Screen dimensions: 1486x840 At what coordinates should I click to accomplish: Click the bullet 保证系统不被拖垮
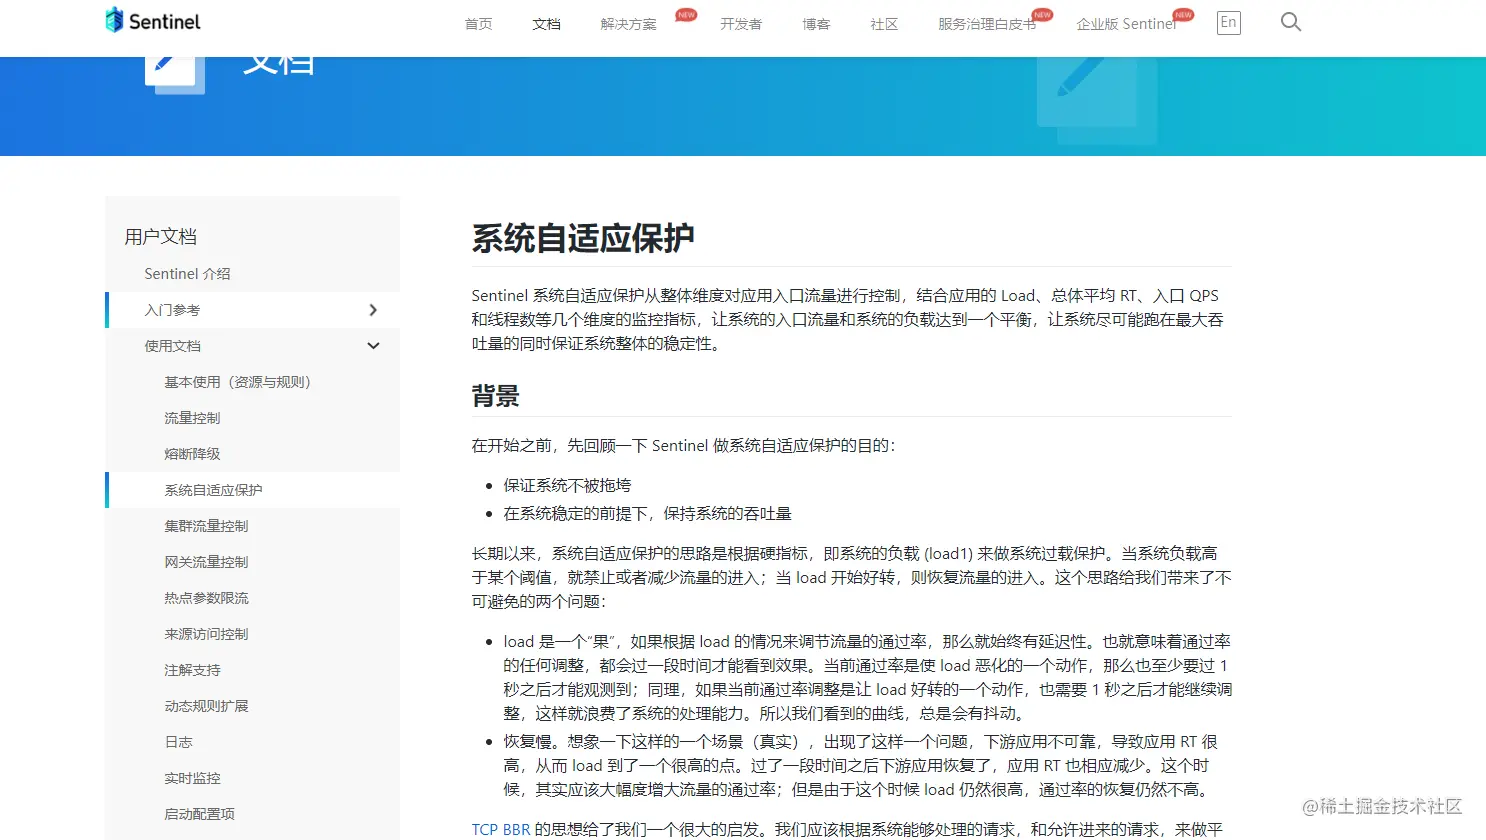click(x=567, y=485)
